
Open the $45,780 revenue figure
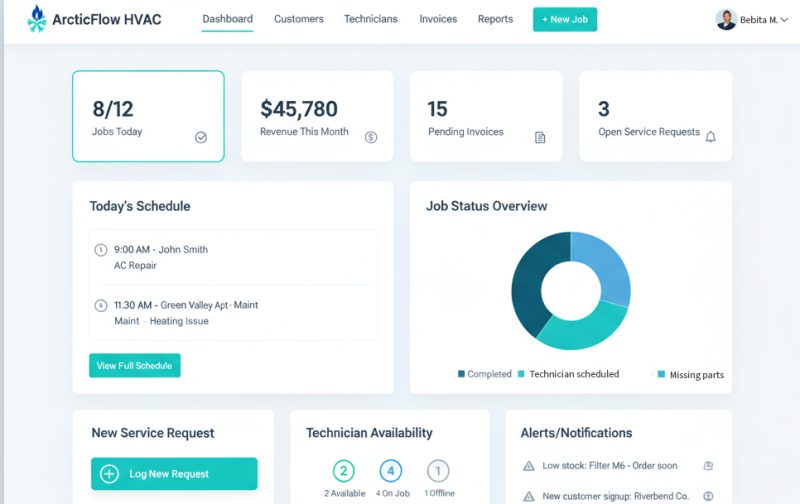point(298,109)
